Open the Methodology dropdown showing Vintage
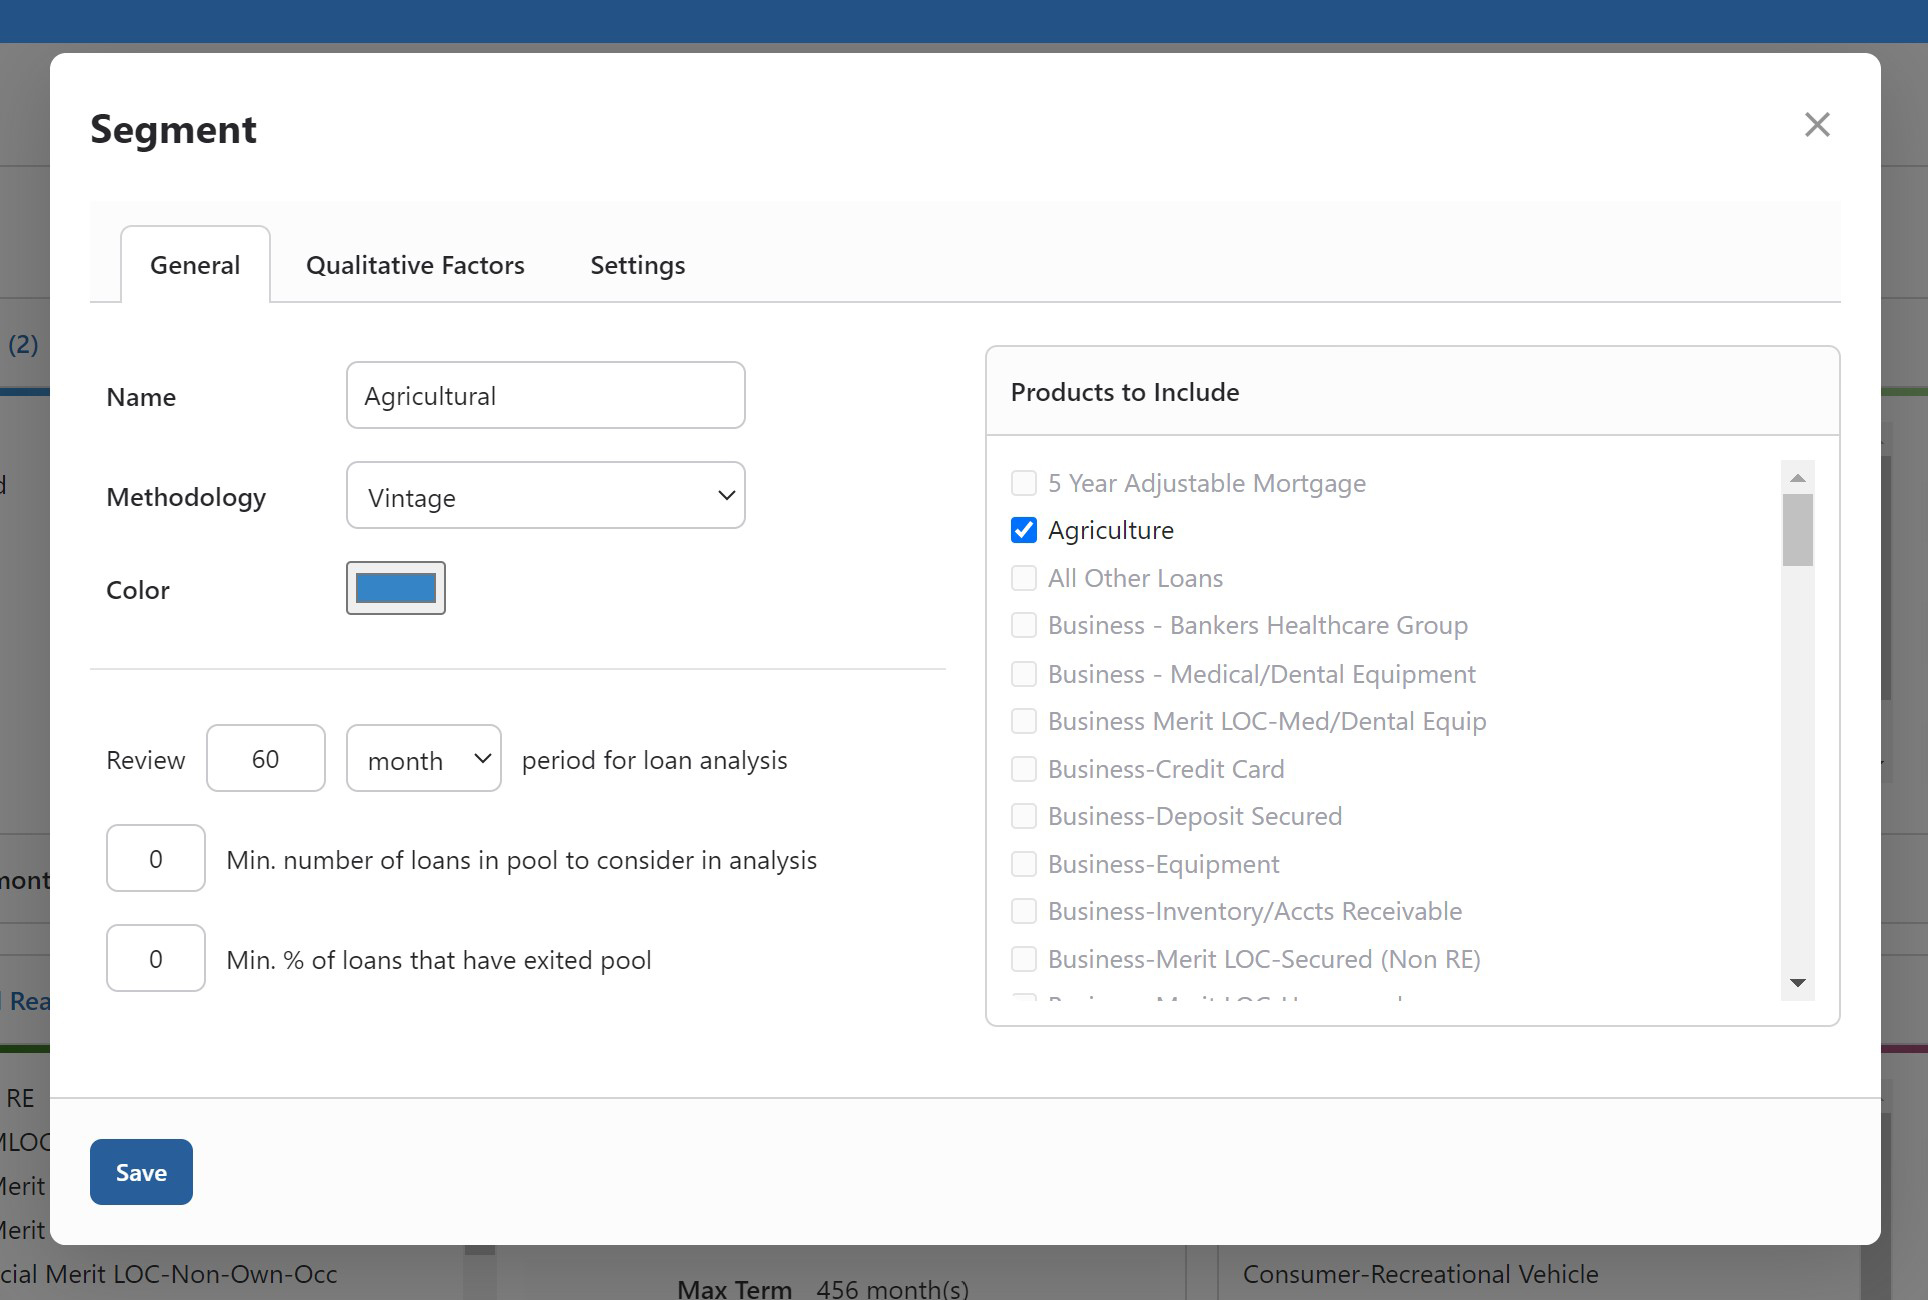1928x1300 pixels. (545, 496)
